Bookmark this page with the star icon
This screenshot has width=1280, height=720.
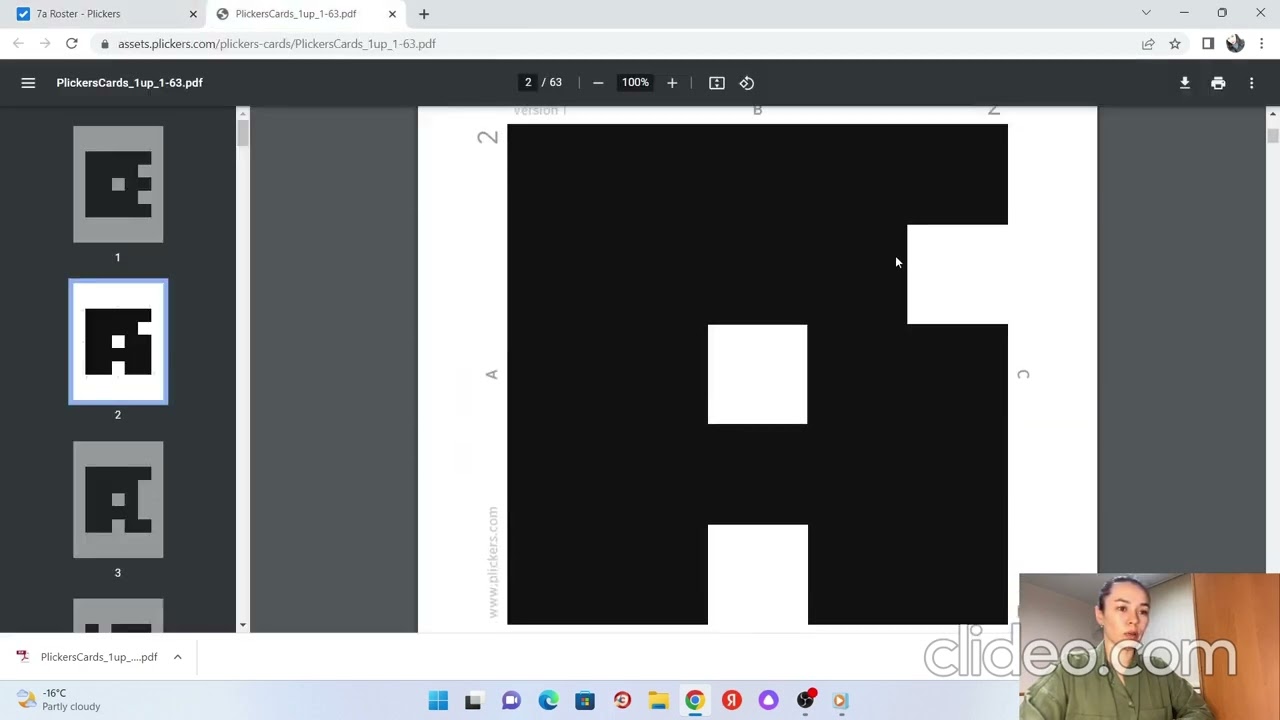[1175, 44]
